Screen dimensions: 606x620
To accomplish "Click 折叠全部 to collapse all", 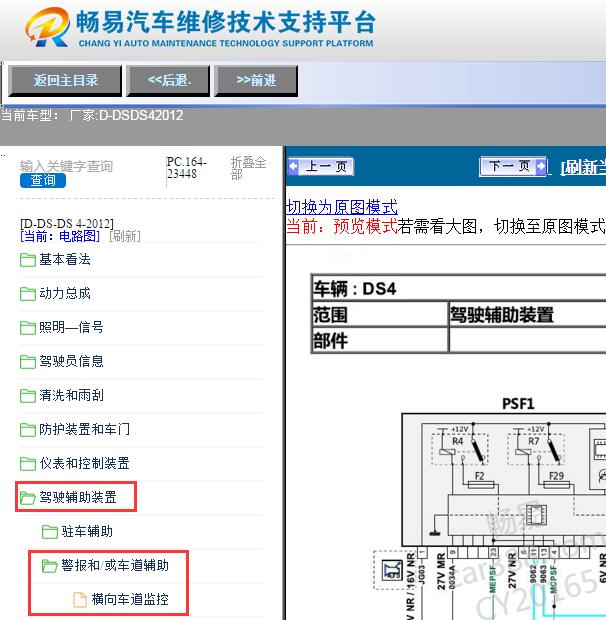I will click(x=248, y=168).
